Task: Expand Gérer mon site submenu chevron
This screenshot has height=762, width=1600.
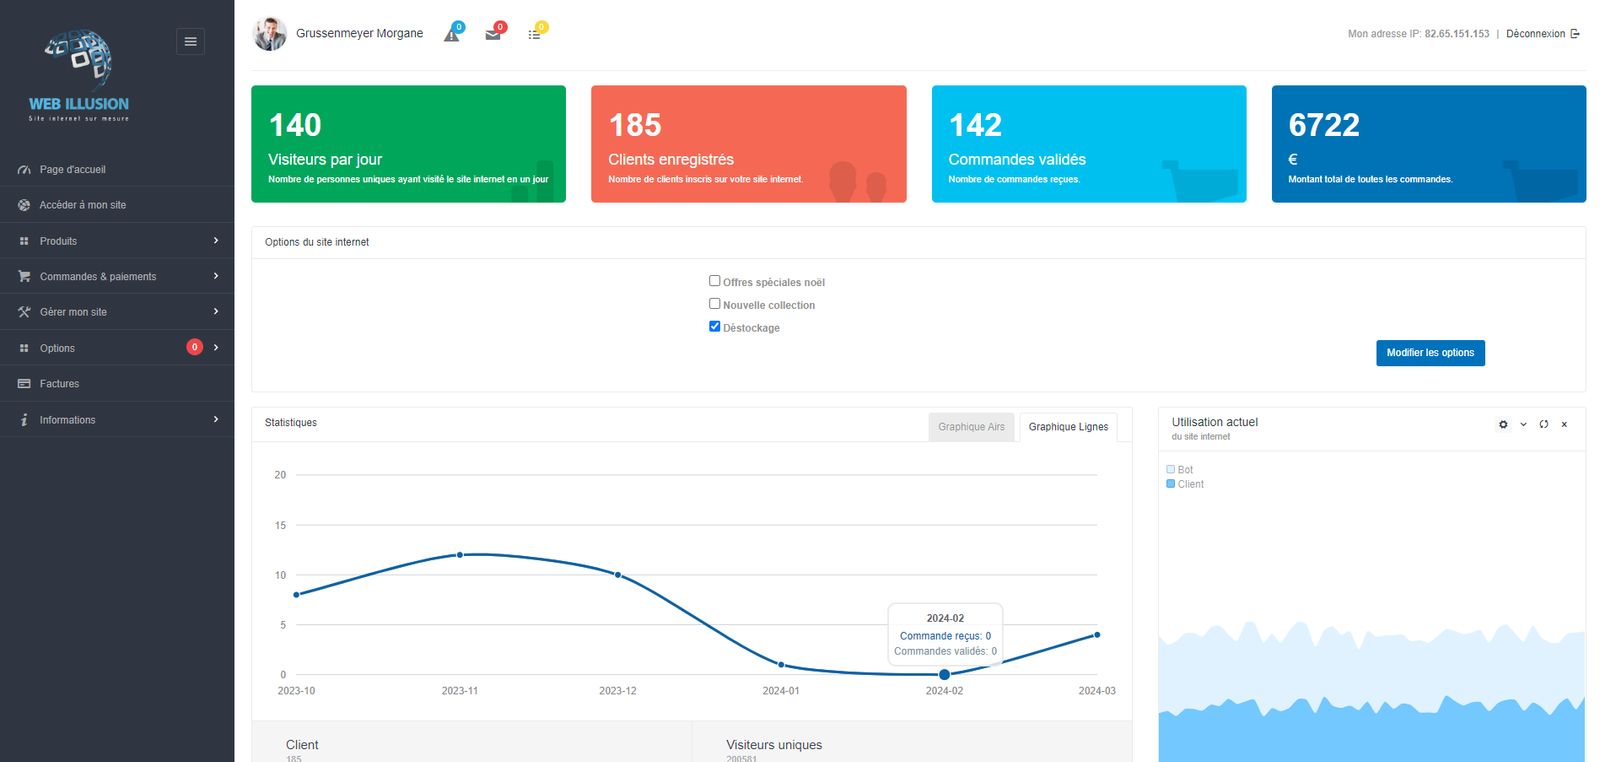Action: pos(216,311)
